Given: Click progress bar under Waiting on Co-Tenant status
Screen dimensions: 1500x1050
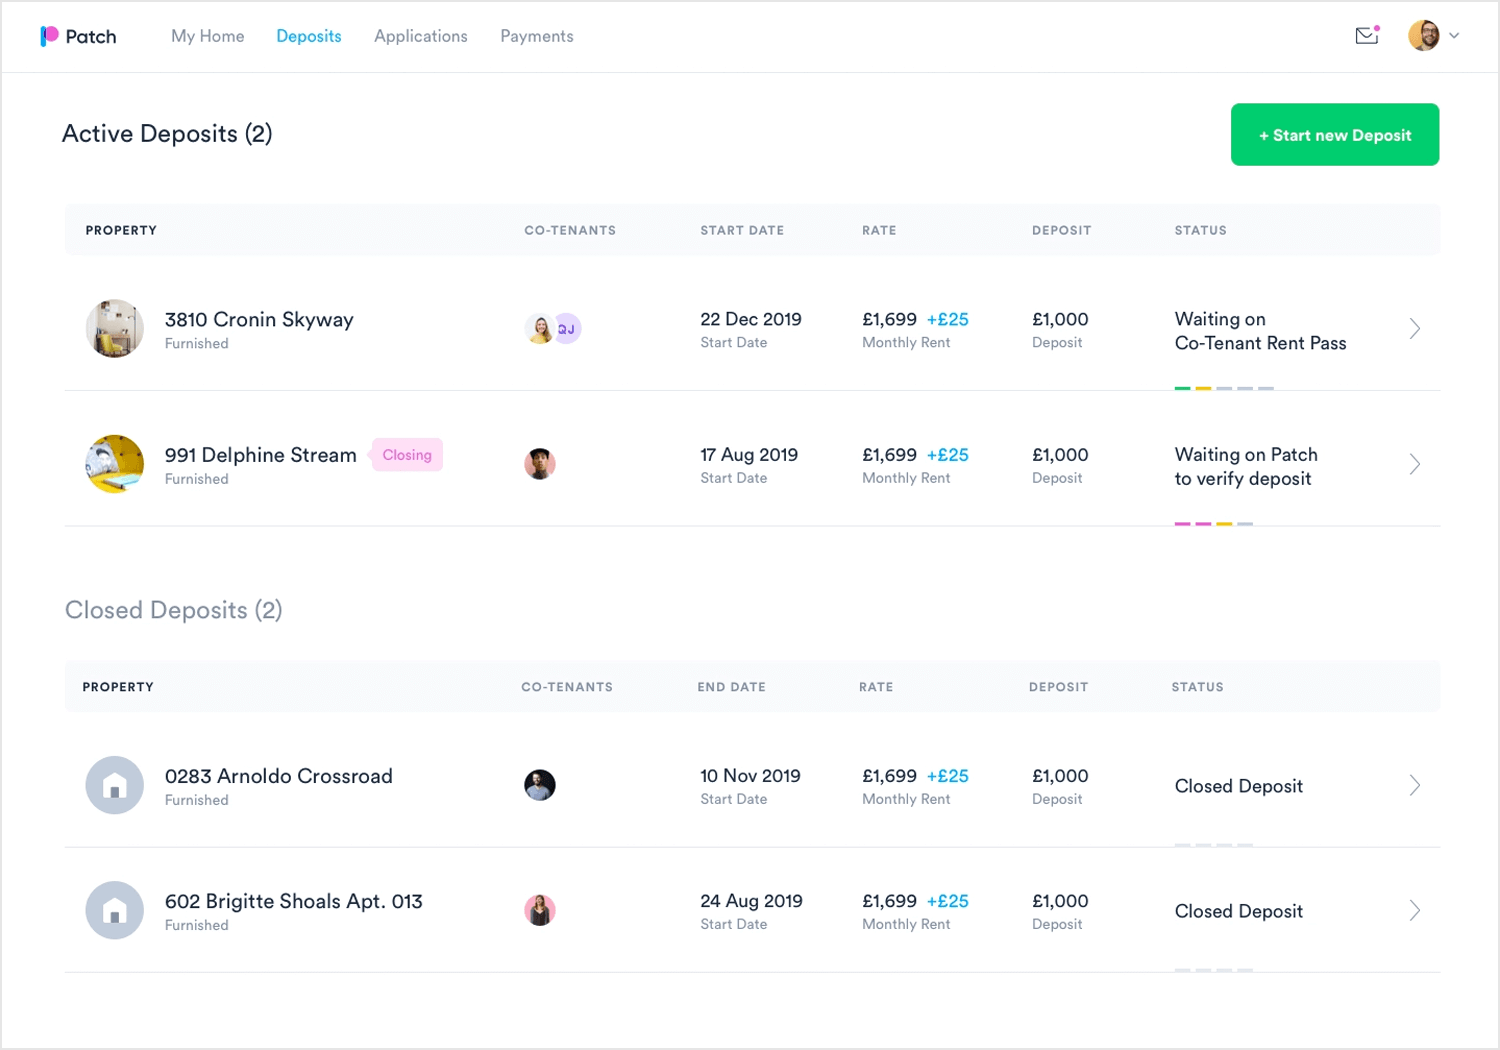Looking at the screenshot, I should pos(1224,388).
